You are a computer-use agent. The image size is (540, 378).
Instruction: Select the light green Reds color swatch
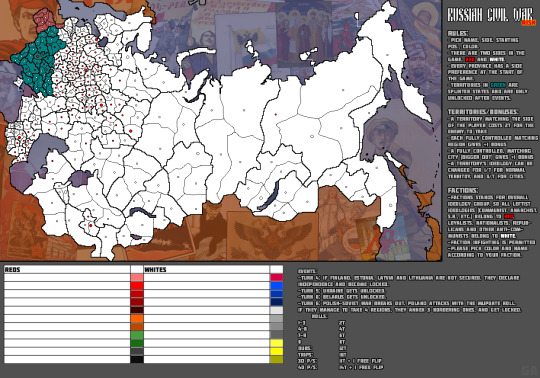(137, 335)
